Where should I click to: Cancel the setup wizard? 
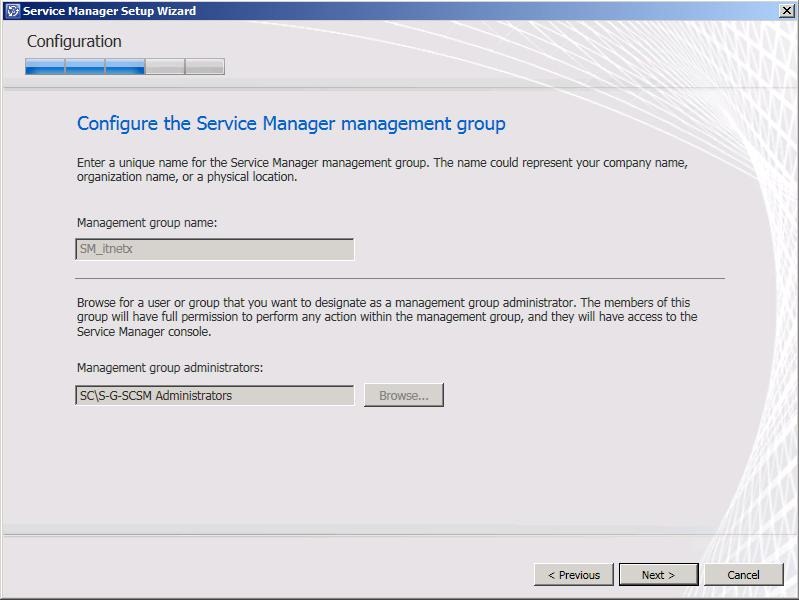pos(743,575)
